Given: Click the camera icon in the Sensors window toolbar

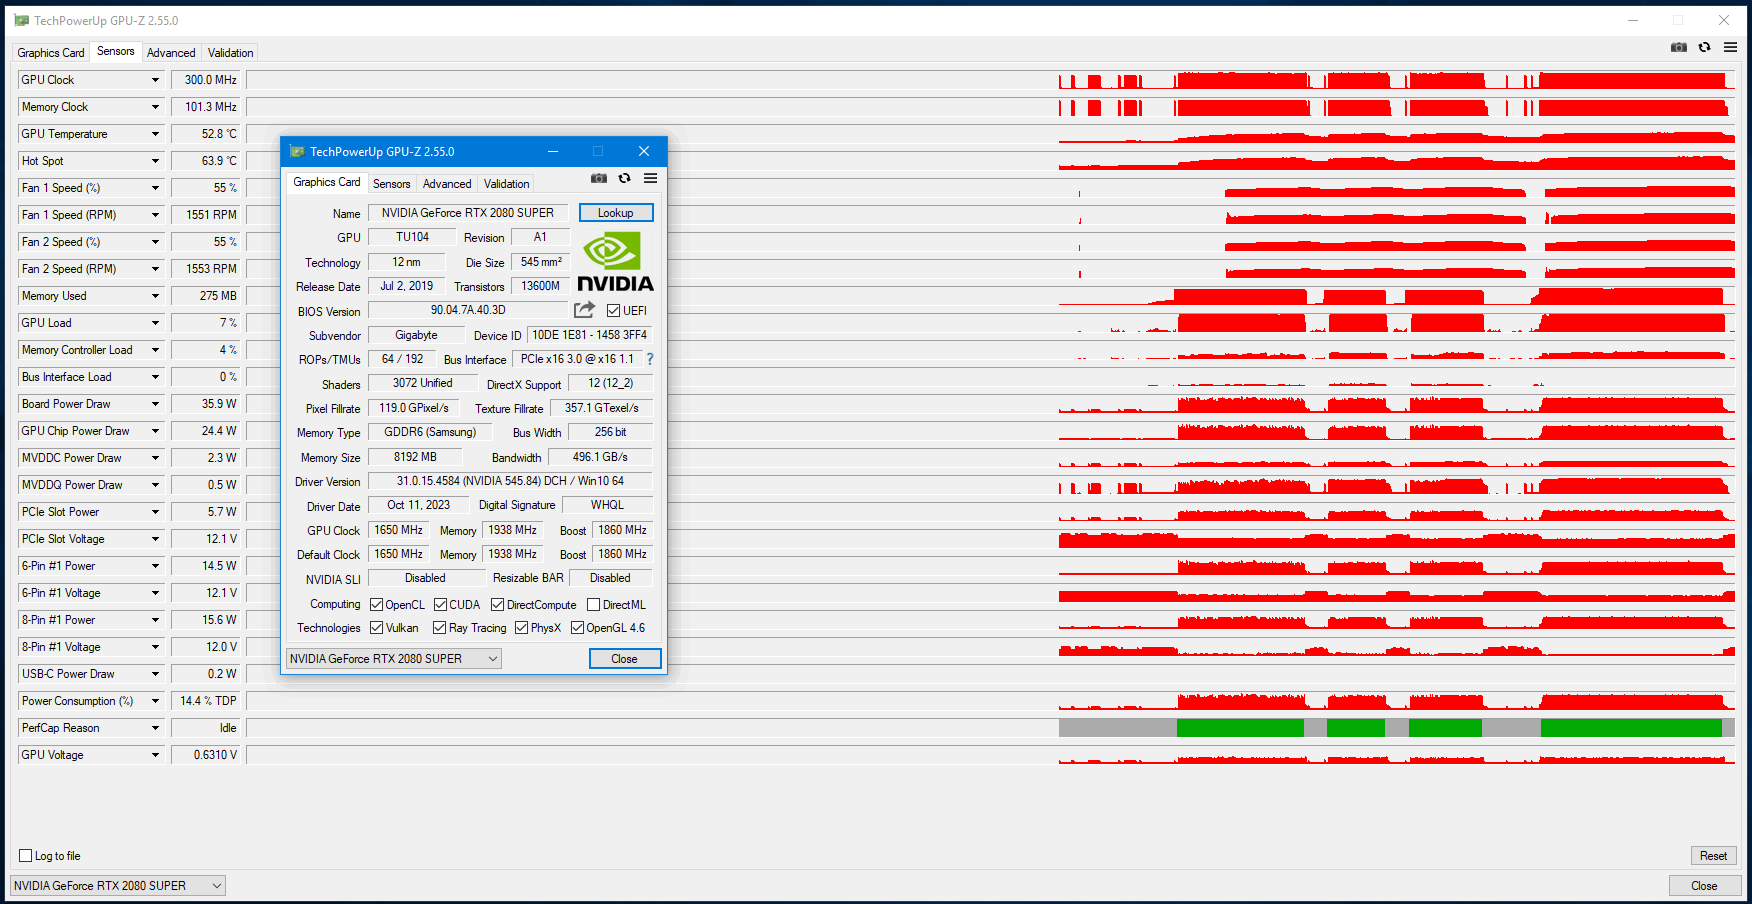Looking at the screenshot, I should click(x=1679, y=47).
